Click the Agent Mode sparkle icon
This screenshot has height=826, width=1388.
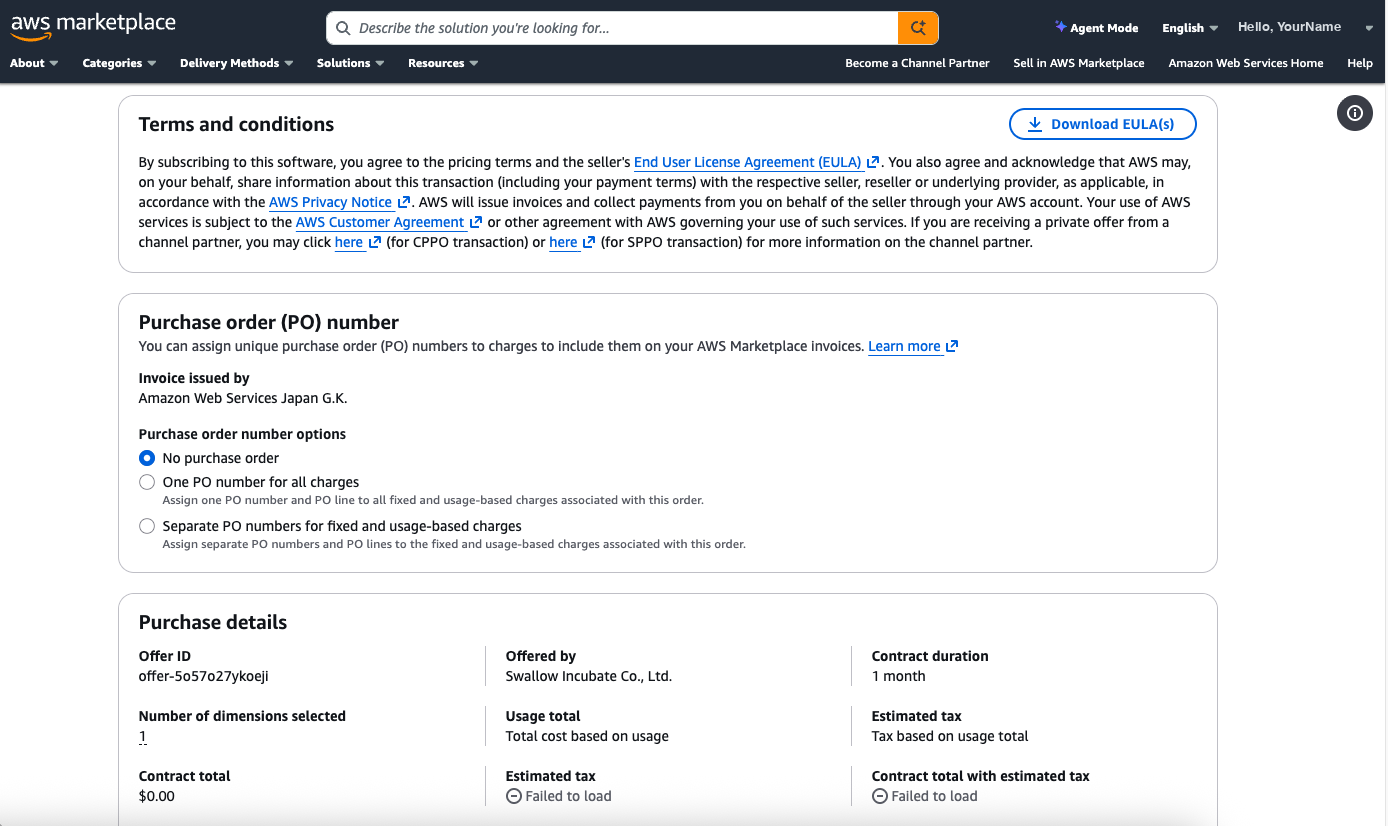point(1060,27)
